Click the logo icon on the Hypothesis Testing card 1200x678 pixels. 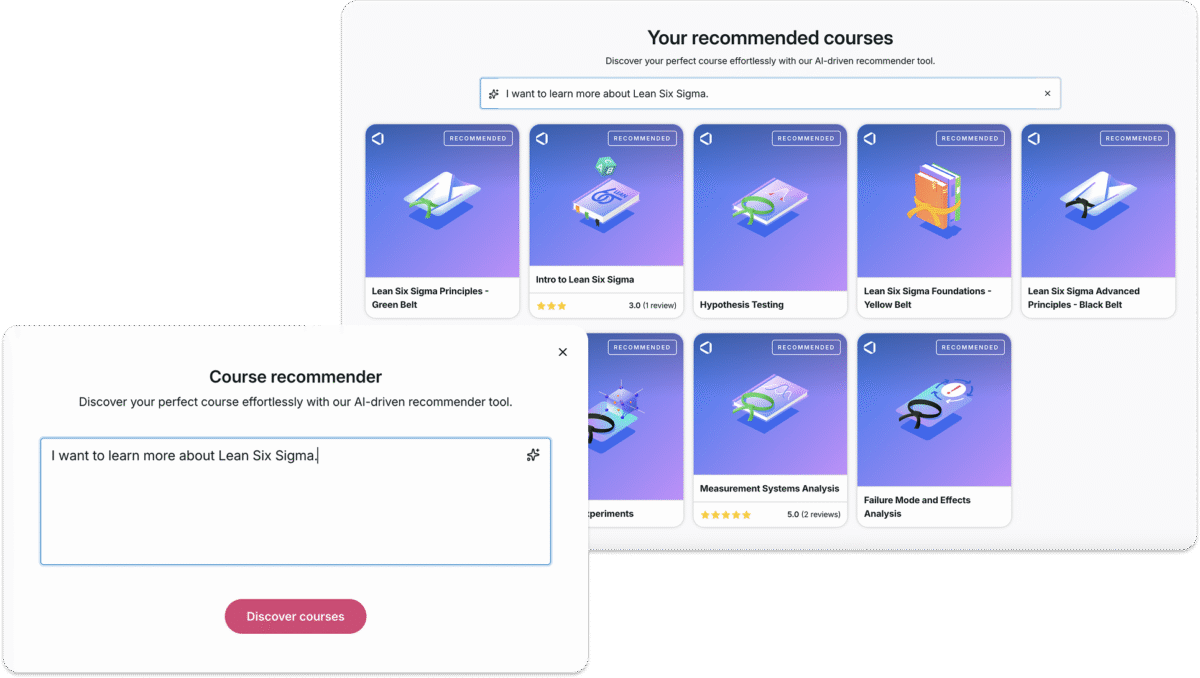[x=706, y=138]
